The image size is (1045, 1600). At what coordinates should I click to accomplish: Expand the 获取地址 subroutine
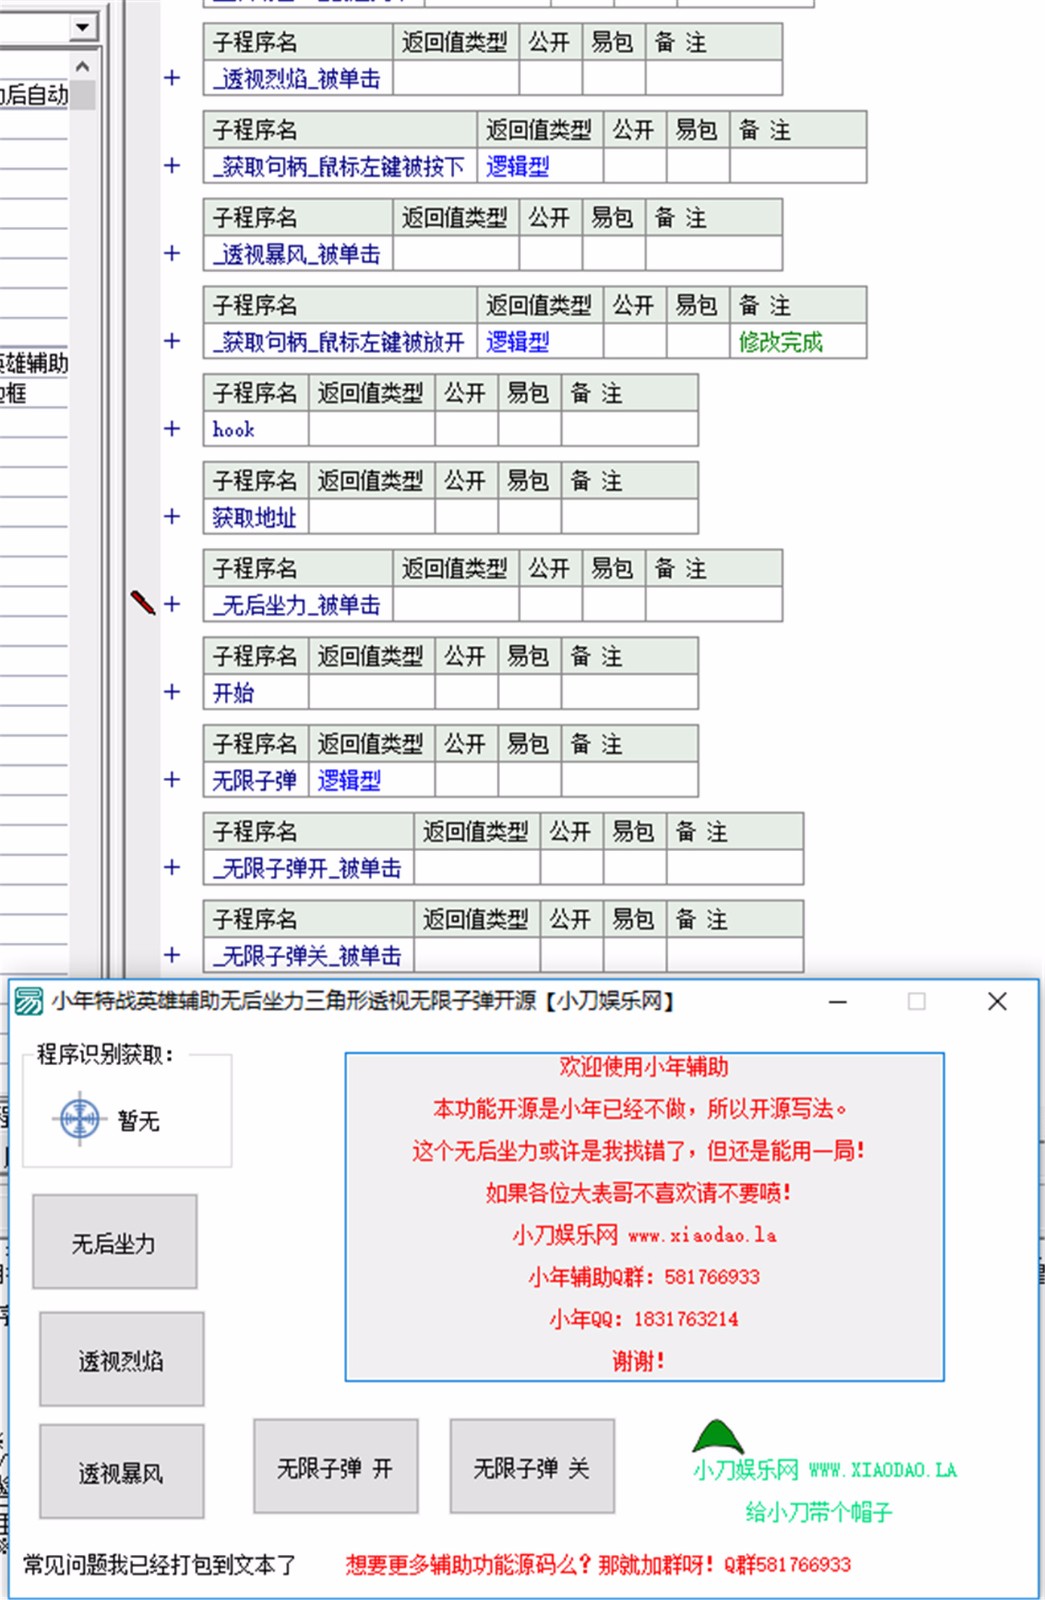(172, 517)
